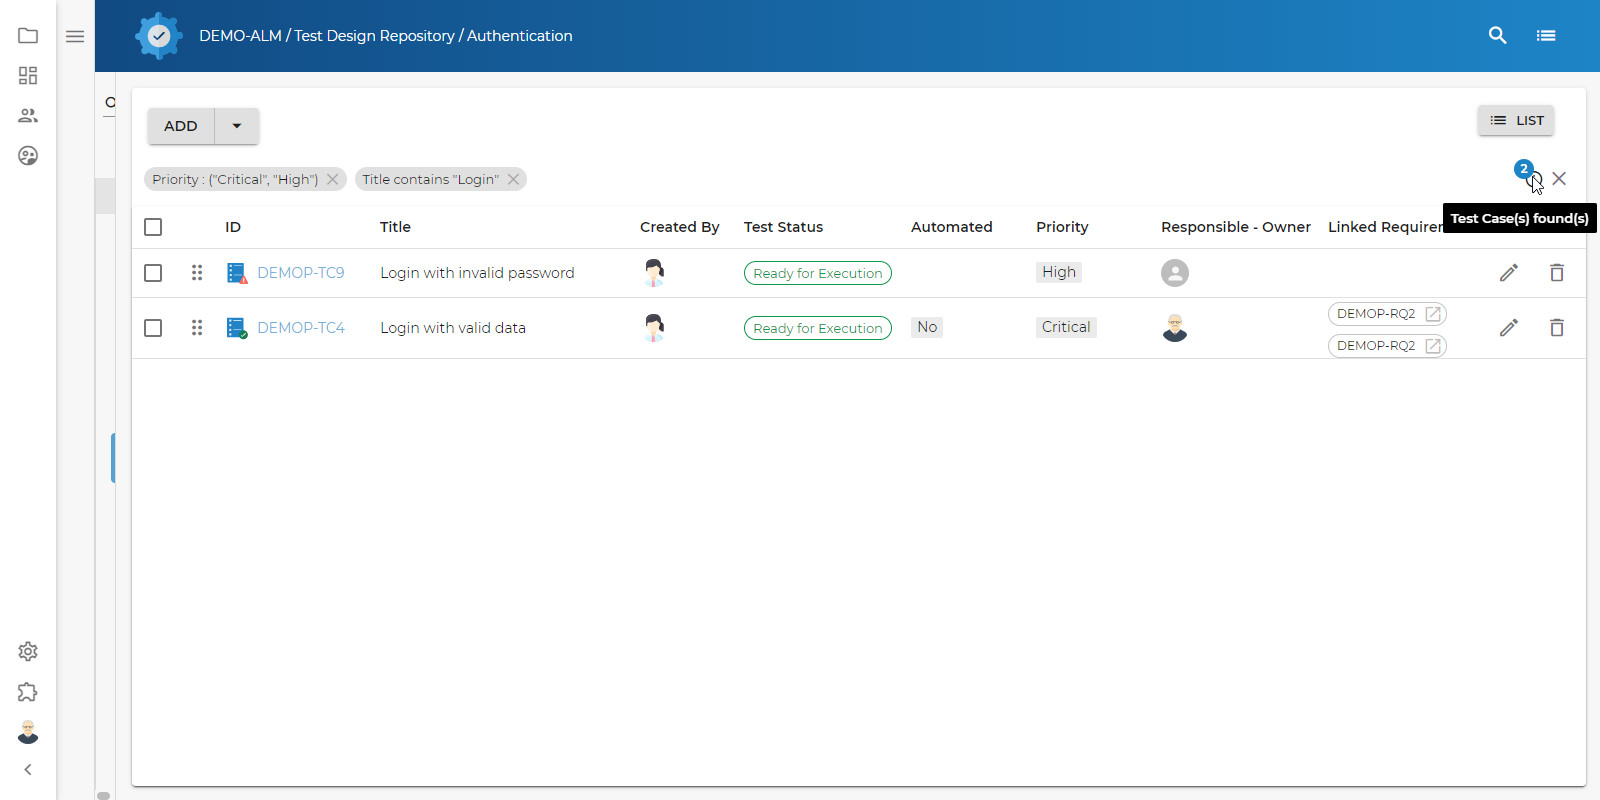
Task: Sort by Test Status column header
Action: pos(783,227)
